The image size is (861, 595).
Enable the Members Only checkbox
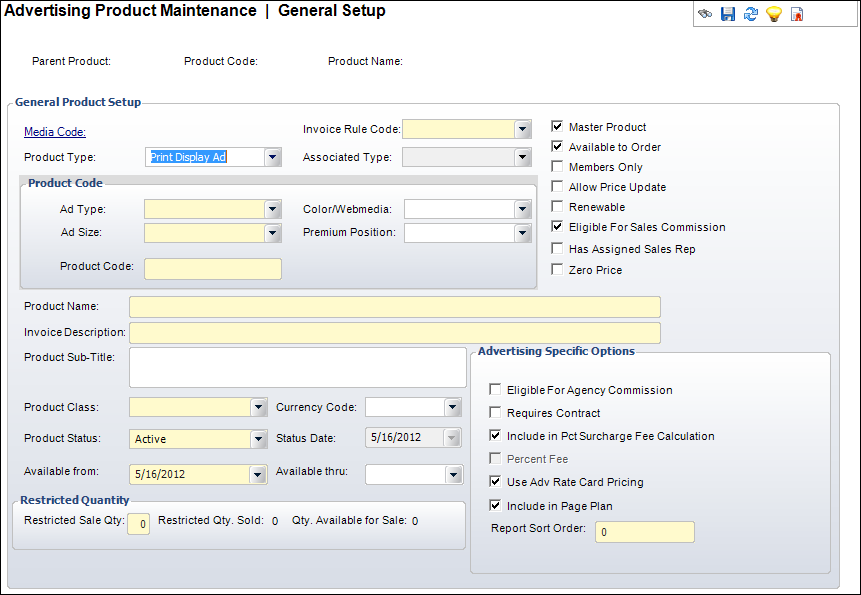coord(557,167)
